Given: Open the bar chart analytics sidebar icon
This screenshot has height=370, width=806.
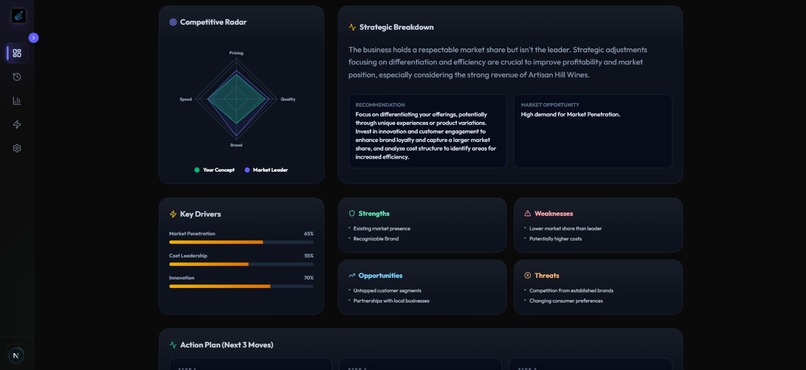Looking at the screenshot, I should [17, 101].
